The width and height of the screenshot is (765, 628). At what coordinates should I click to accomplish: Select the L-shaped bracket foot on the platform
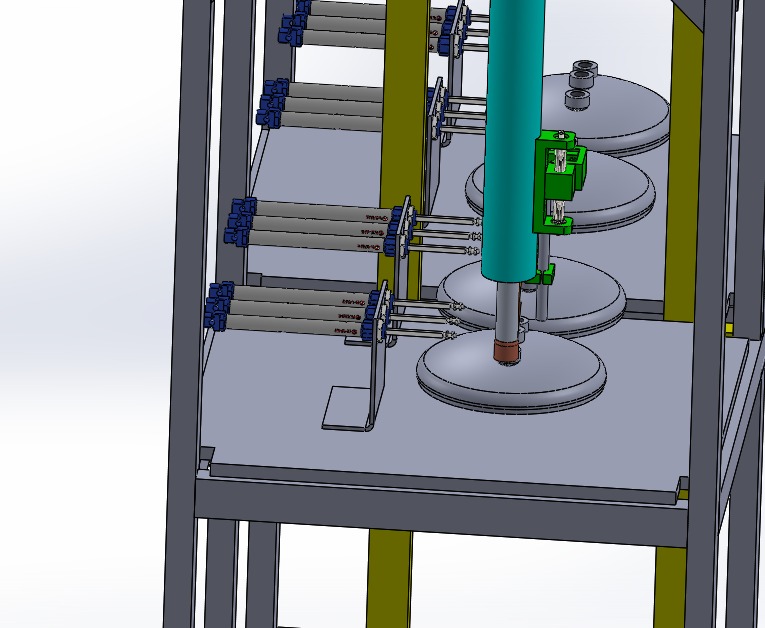(x=345, y=410)
